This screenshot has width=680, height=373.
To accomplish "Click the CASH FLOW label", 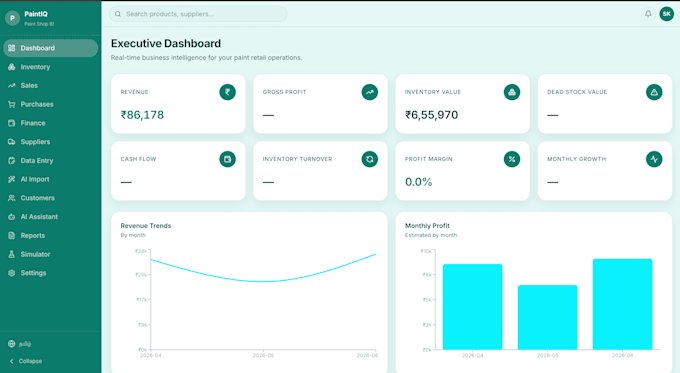I will point(138,159).
